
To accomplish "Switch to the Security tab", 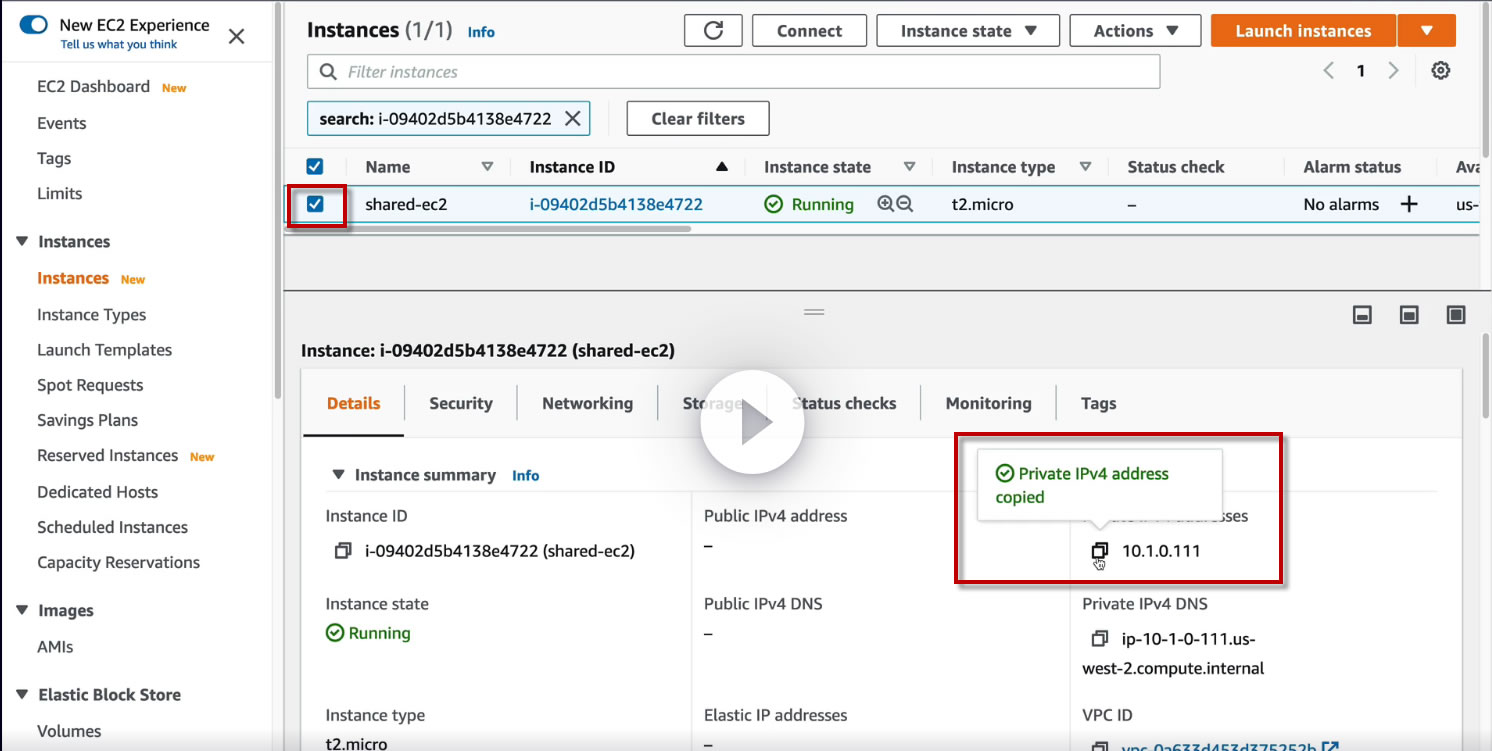I will tap(461, 404).
